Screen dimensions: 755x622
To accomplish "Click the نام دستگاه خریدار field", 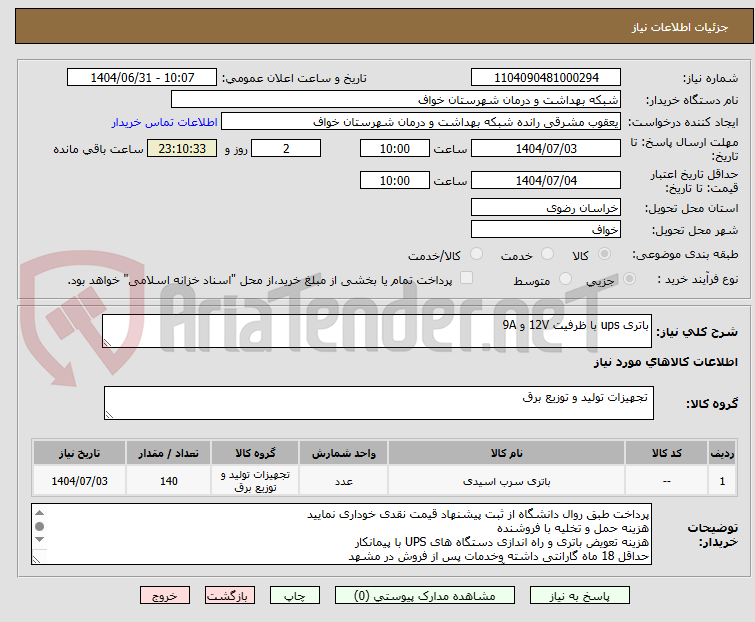I will [396, 100].
